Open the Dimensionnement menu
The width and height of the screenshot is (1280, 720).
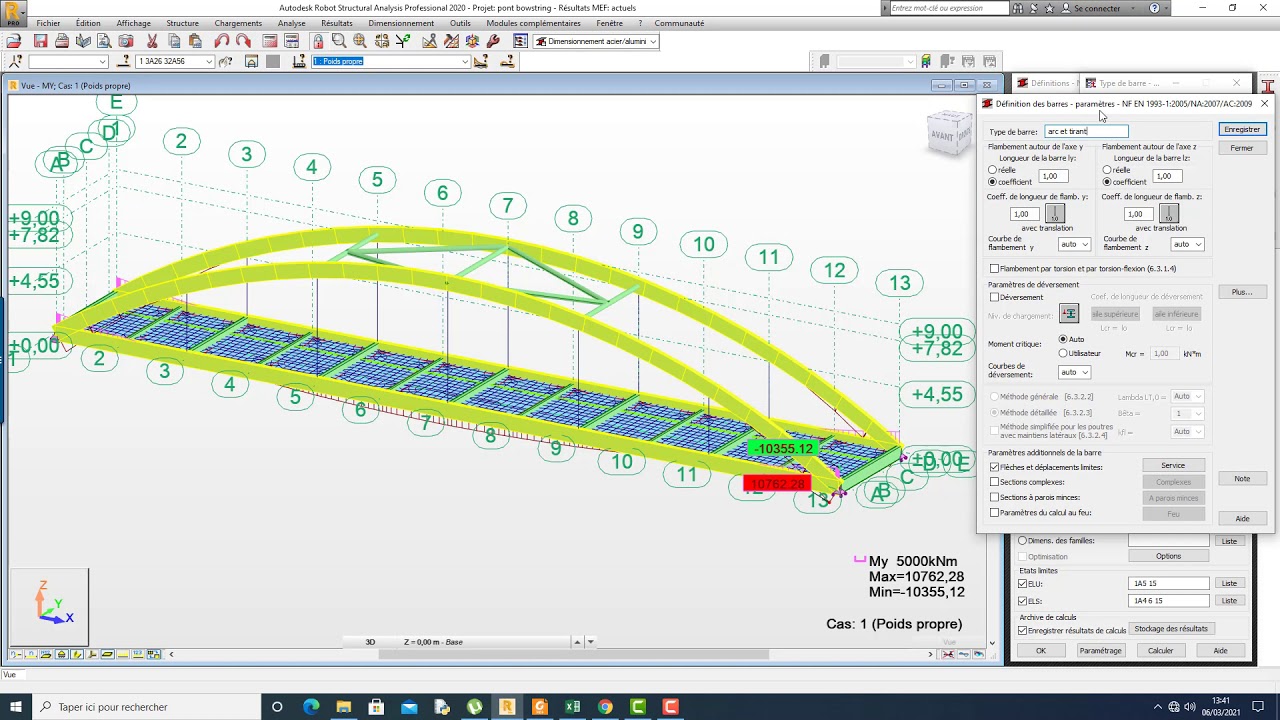pos(401,23)
